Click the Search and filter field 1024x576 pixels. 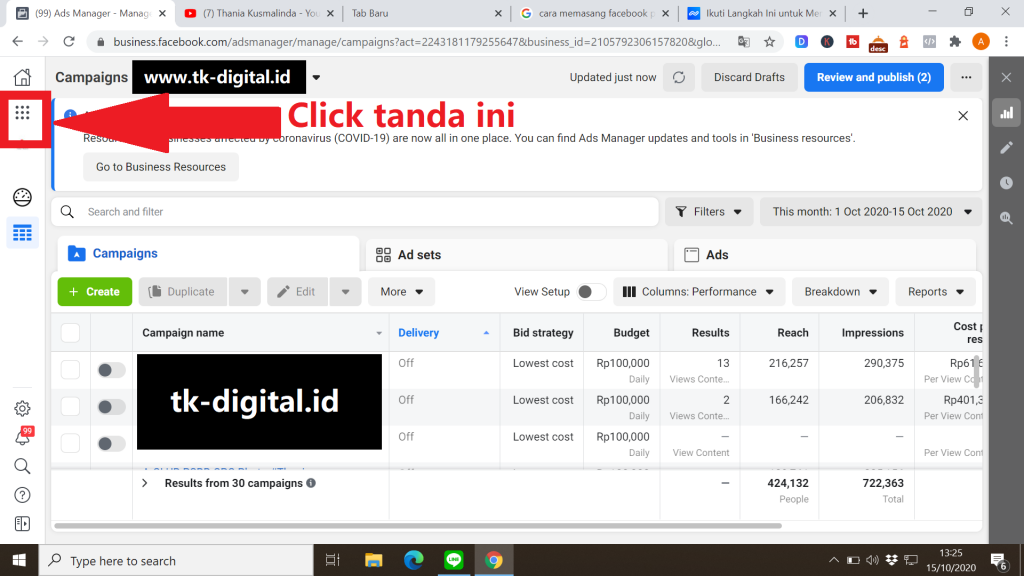pyautogui.click(x=360, y=212)
